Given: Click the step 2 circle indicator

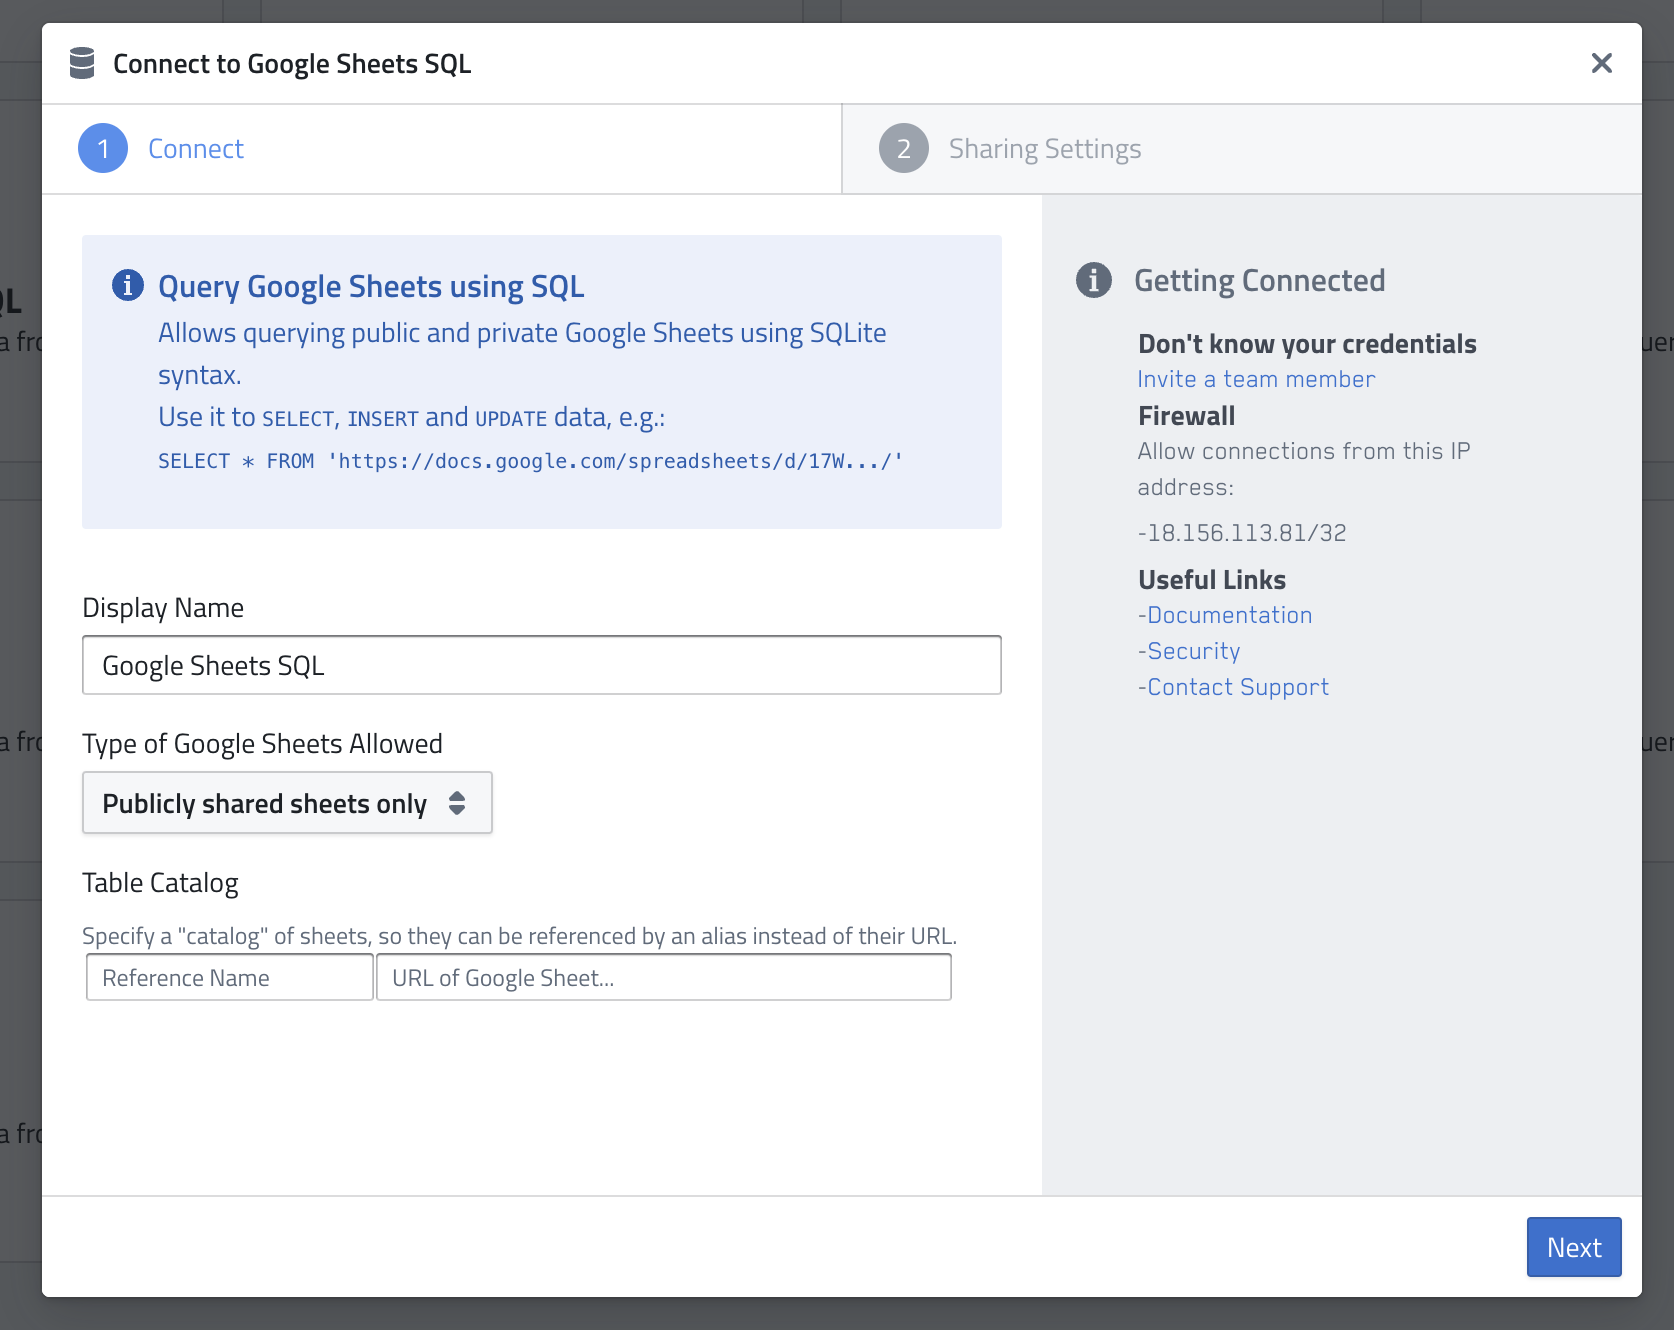Looking at the screenshot, I should coord(903,149).
